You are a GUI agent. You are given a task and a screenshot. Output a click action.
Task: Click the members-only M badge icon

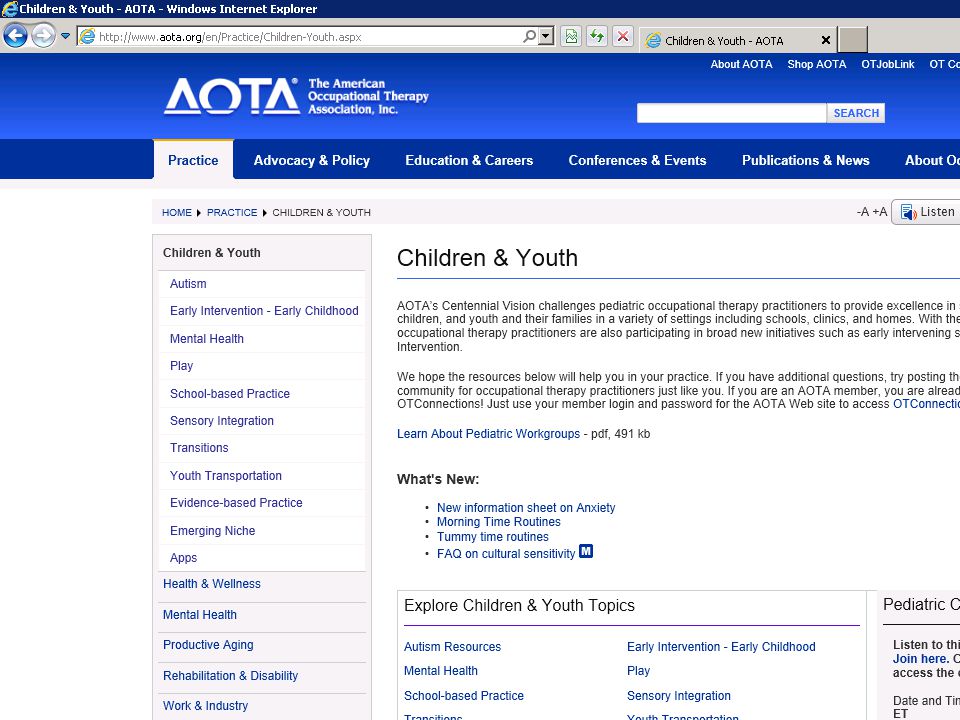click(x=586, y=551)
